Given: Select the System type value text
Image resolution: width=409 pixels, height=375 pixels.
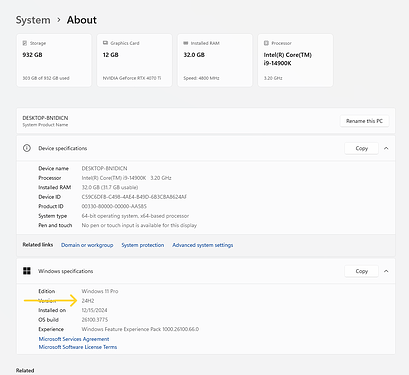Looking at the screenshot, I should click(135, 216).
